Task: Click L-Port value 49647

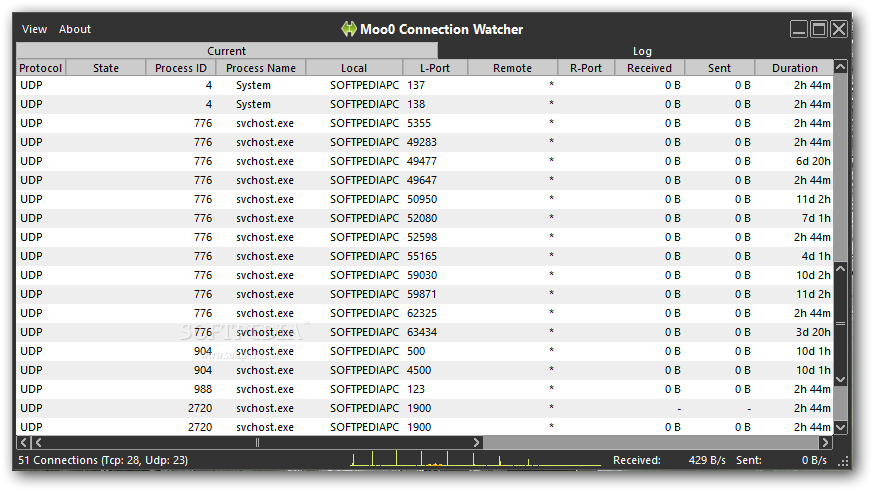Action: tap(421, 180)
